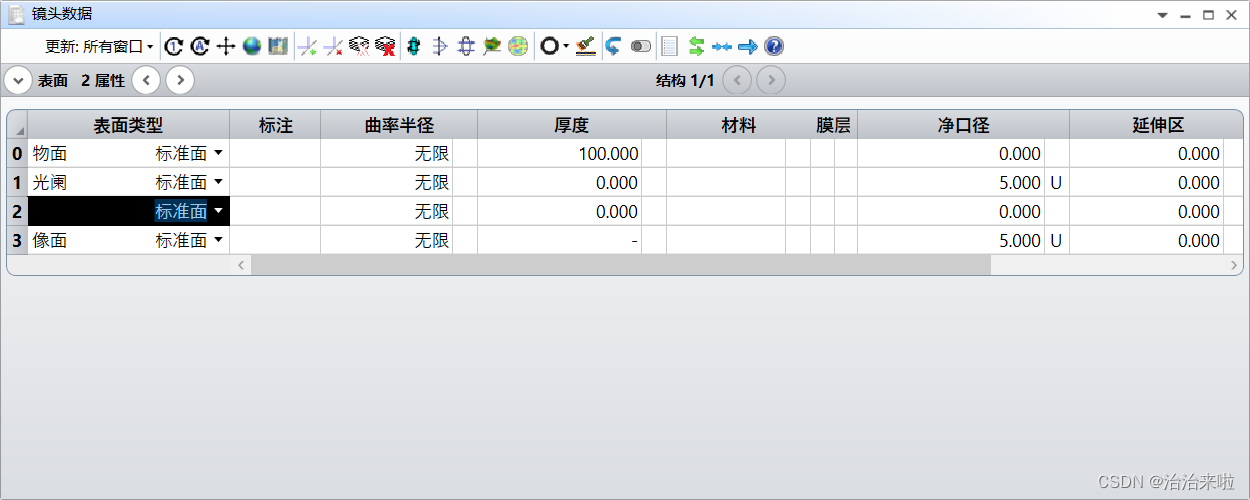Expand the surface properties chevron
The height and width of the screenshot is (500, 1250).
click(x=19, y=80)
